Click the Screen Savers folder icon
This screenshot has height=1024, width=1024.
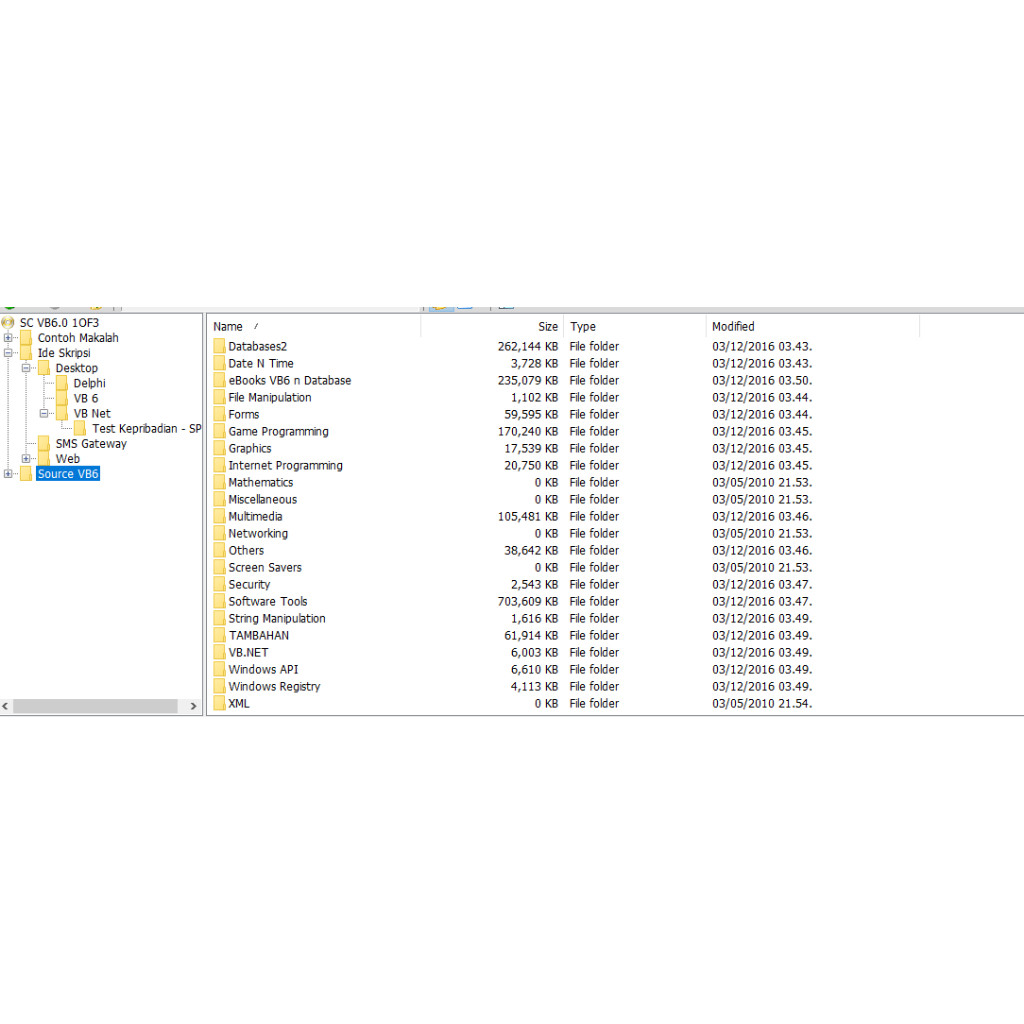(x=219, y=567)
